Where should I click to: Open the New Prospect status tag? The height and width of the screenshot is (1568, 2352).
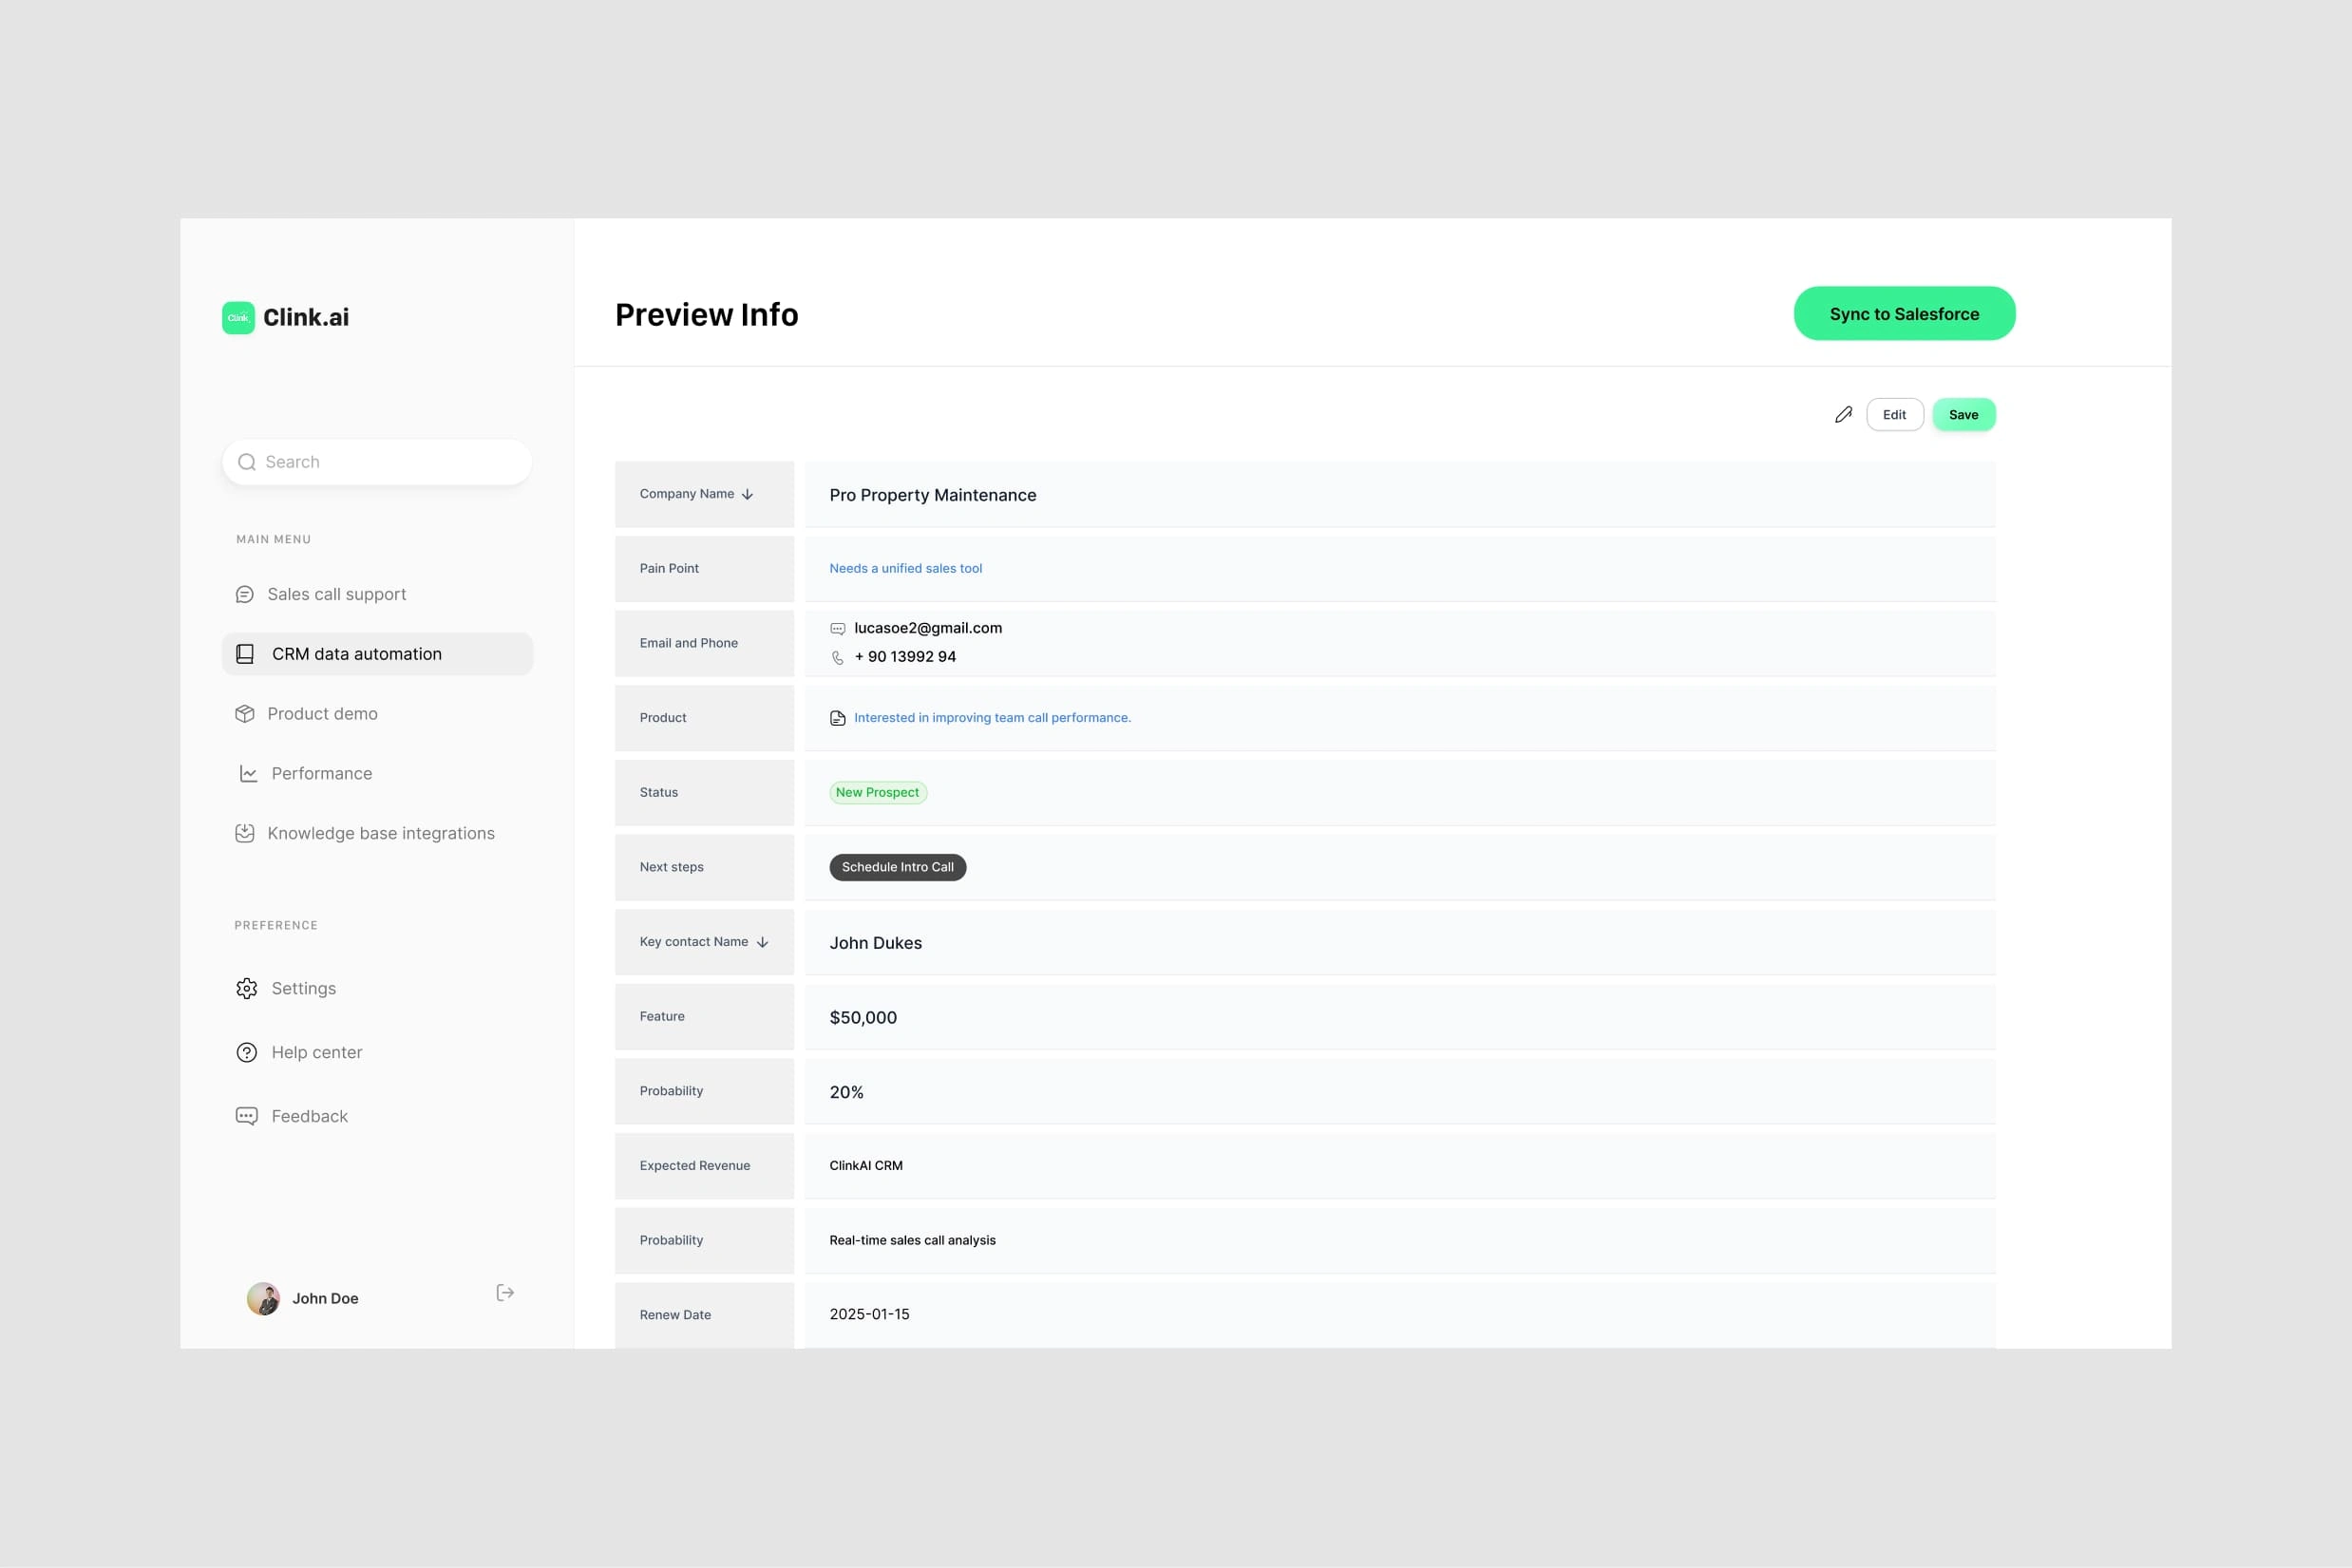click(877, 792)
